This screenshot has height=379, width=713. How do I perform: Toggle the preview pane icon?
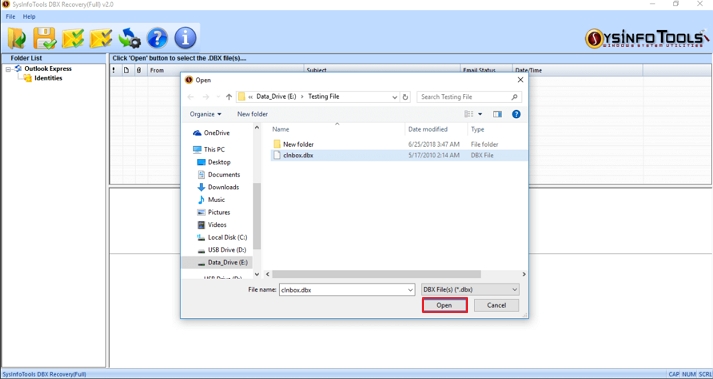[497, 114]
